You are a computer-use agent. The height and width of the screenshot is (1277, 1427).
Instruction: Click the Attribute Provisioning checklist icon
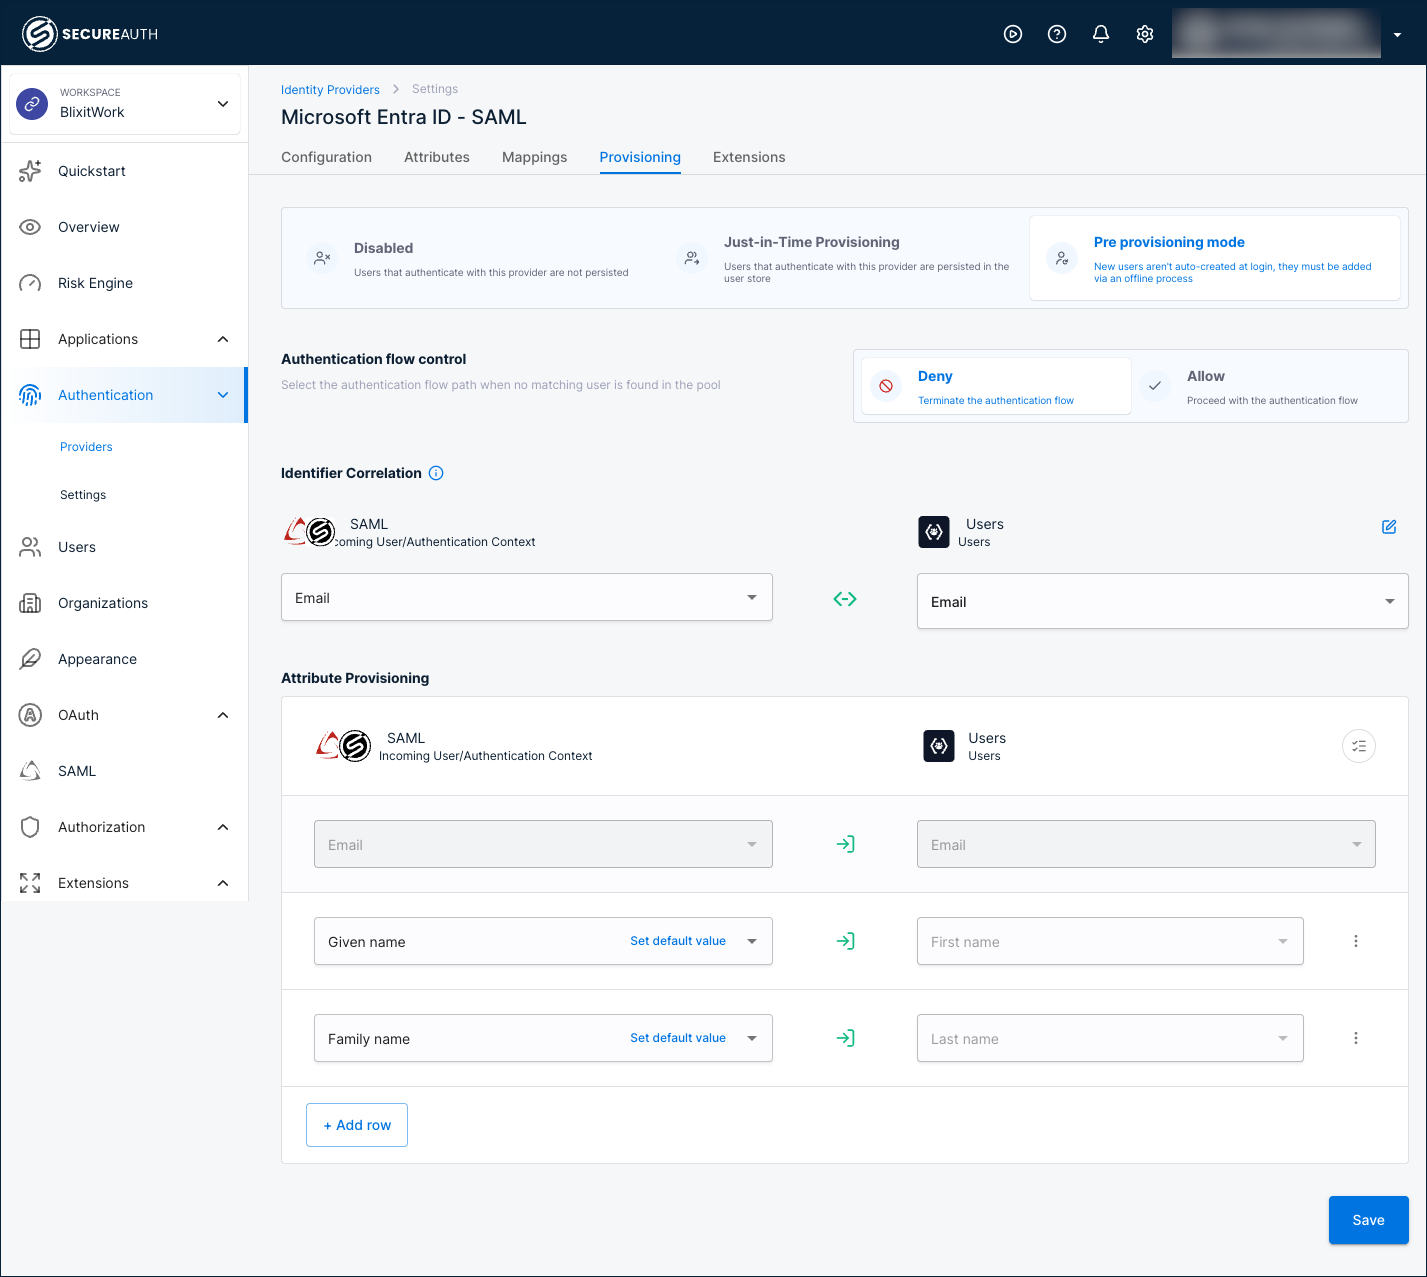1359,746
